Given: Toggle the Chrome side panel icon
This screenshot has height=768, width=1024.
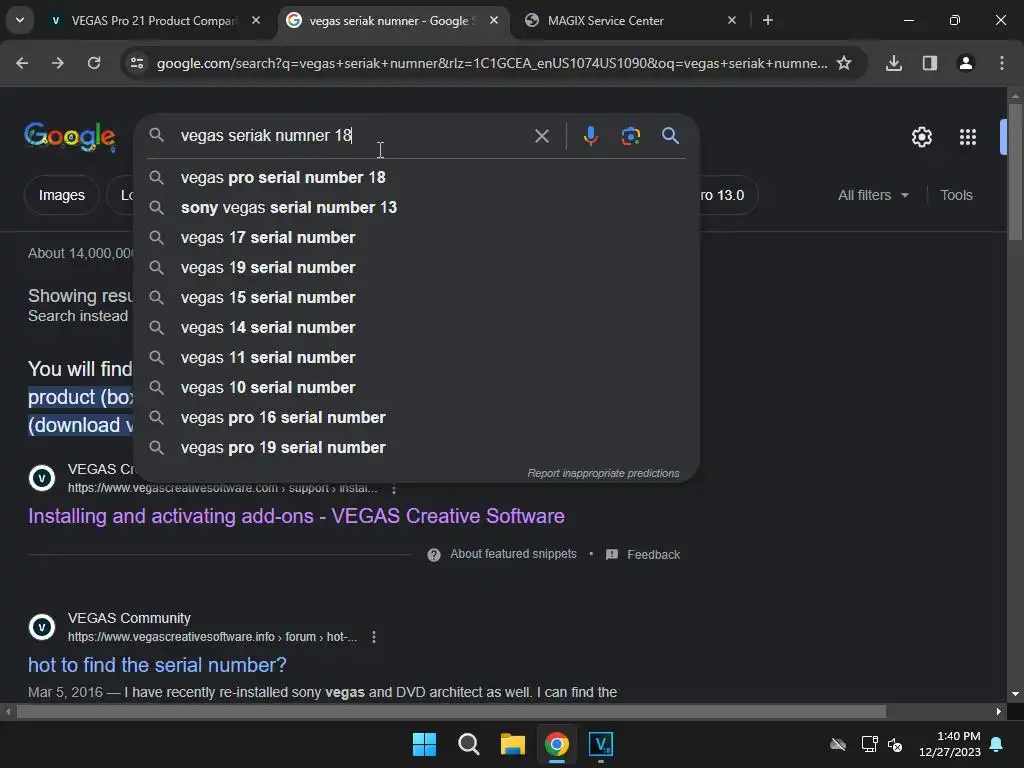Looking at the screenshot, I should tap(930, 63).
